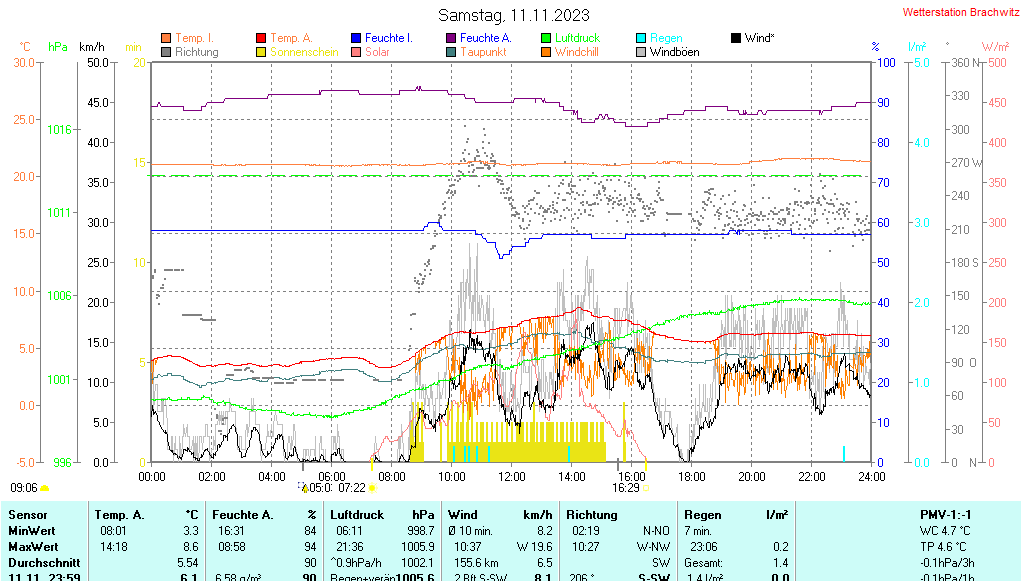Click the 12:00 time axis label

click(x=511, y=476)
